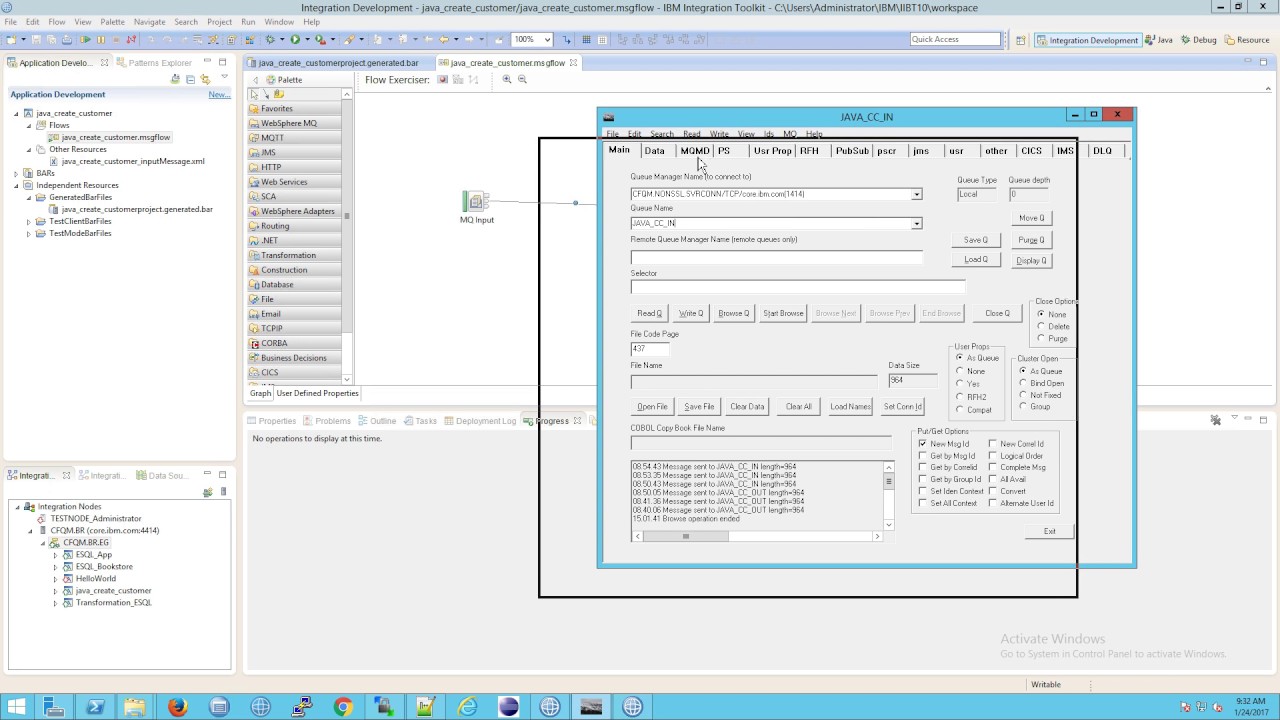Click the Debug bug icon in main toolbar

[x=270, y=40]
